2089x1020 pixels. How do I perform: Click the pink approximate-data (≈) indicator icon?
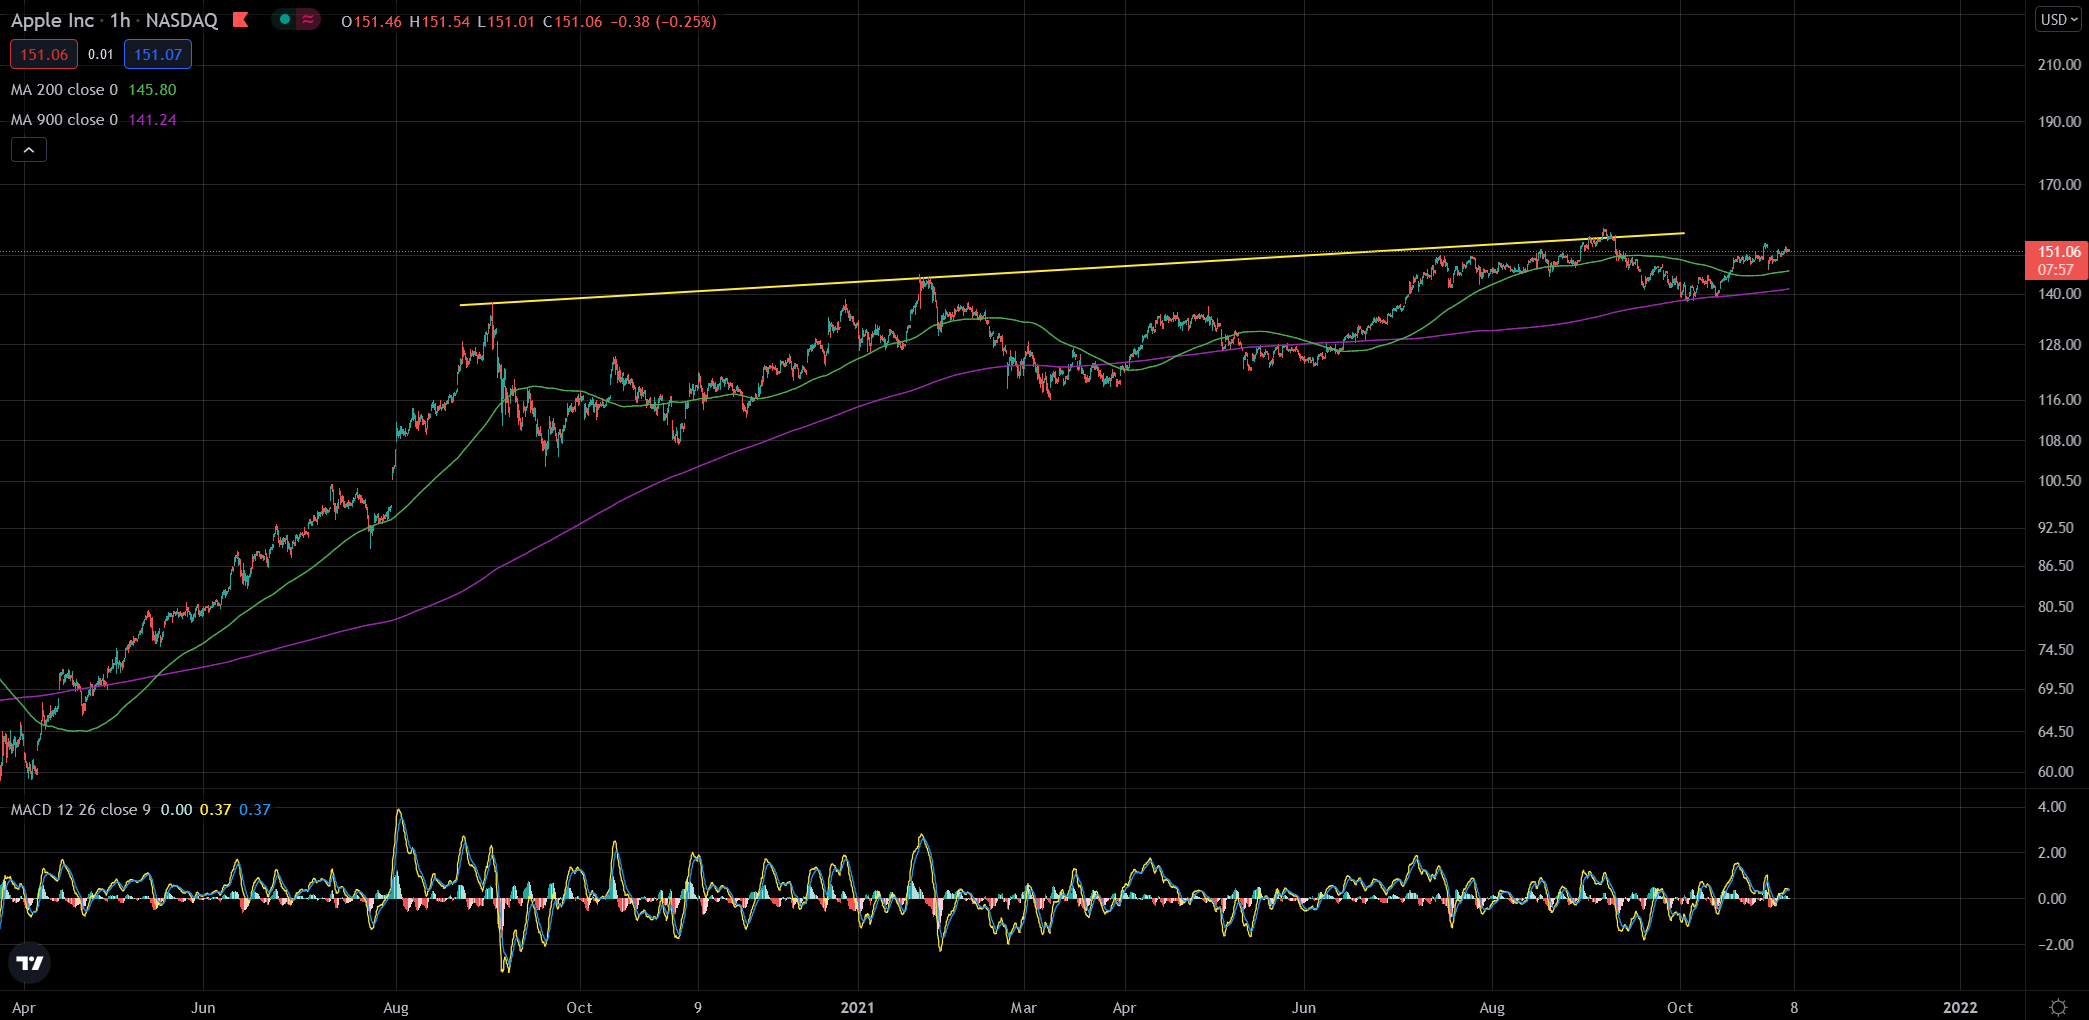308,20
